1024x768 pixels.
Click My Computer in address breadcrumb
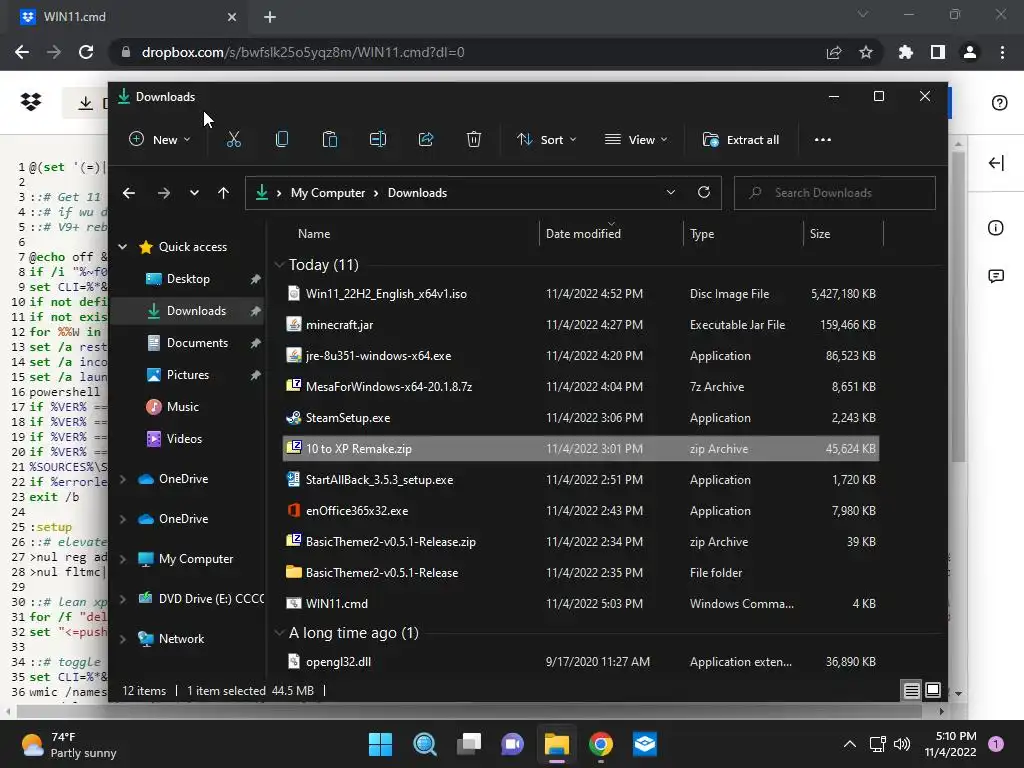pyautogui.click(x=328, y=193)
